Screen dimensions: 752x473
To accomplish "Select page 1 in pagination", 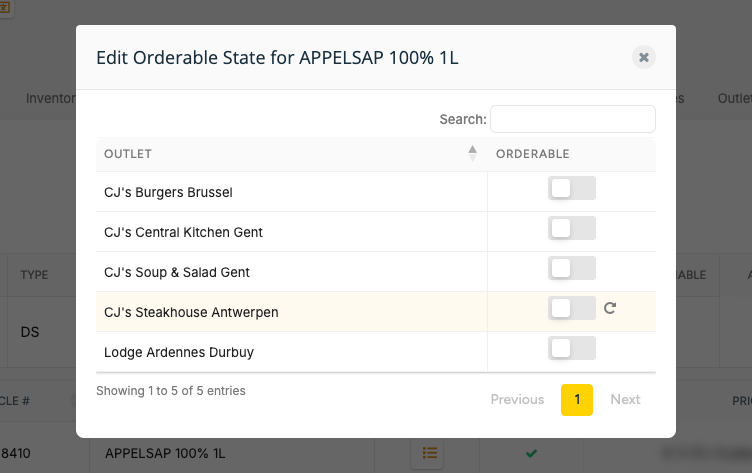I will pos(577,400).
